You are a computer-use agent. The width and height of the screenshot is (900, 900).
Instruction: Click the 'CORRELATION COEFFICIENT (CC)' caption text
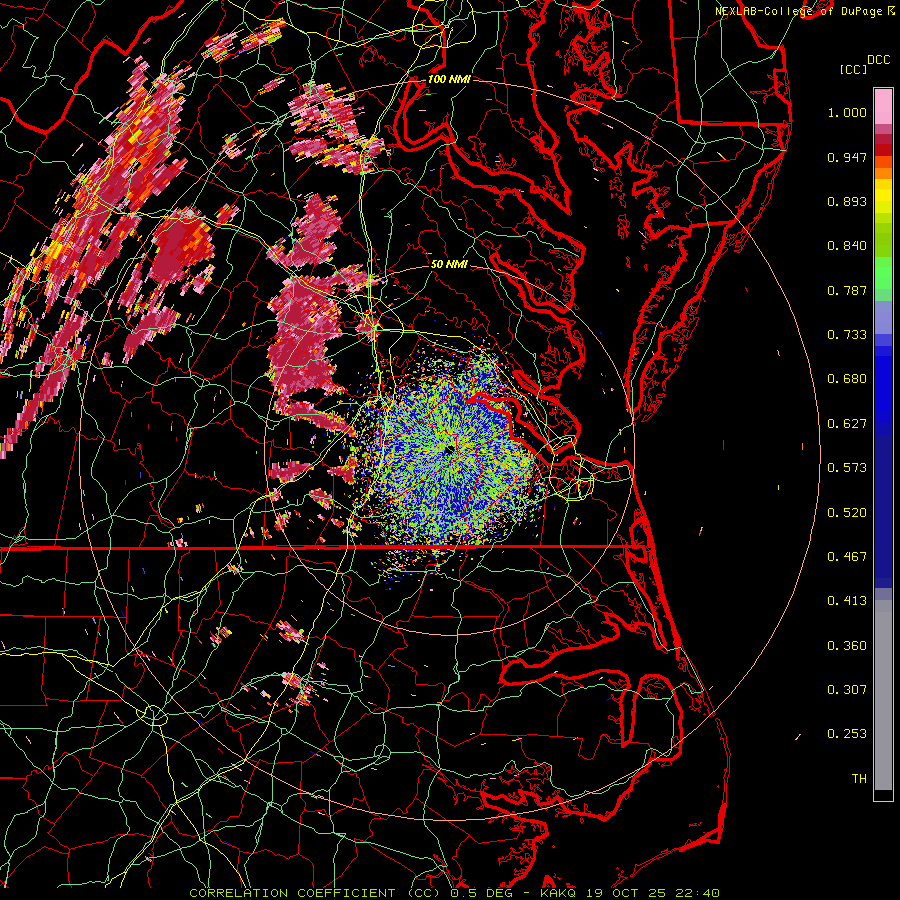(315, 893)
